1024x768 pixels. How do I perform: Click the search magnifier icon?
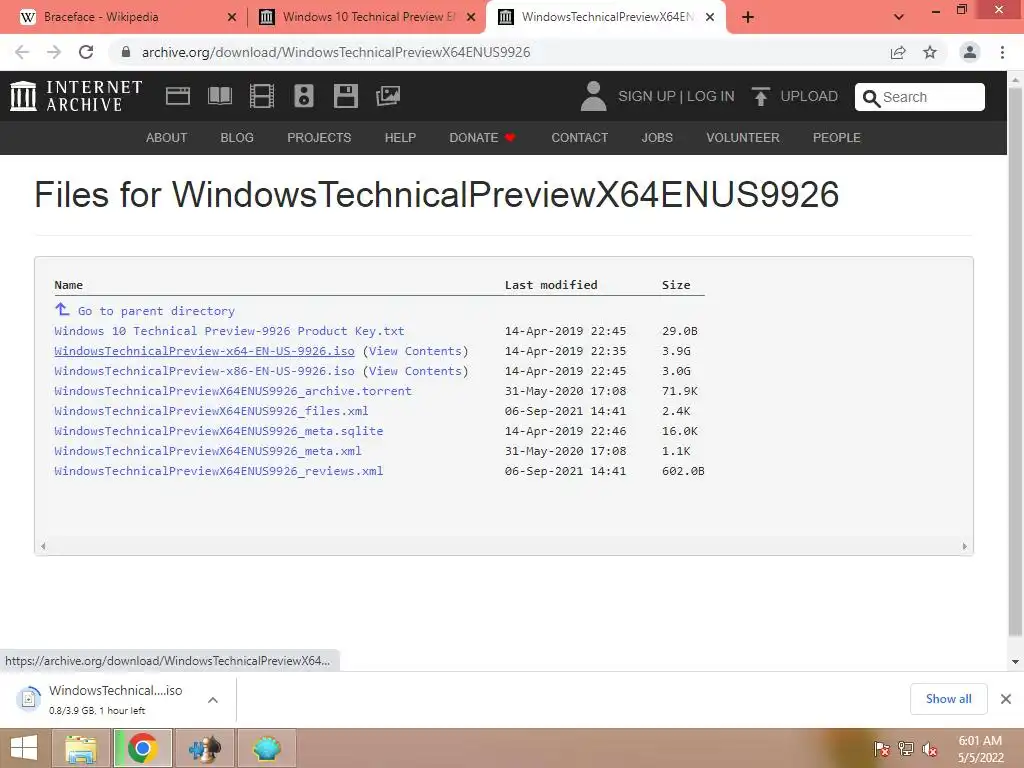tap(871, 98)
